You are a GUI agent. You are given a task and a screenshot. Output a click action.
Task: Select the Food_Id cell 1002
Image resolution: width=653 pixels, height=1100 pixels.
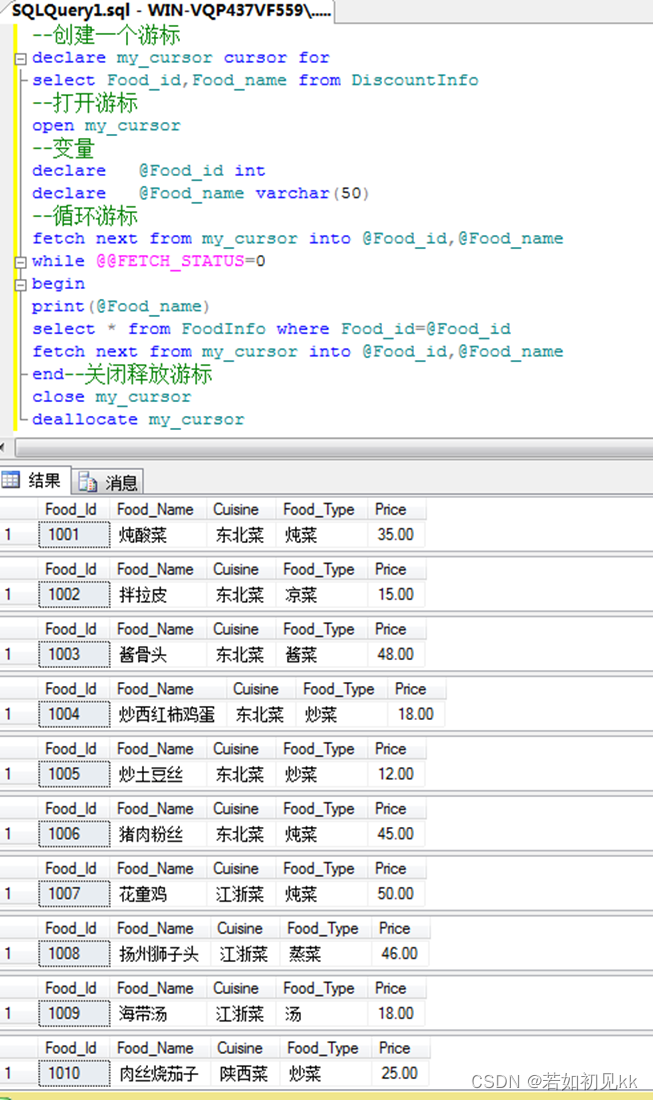[74, 594]
